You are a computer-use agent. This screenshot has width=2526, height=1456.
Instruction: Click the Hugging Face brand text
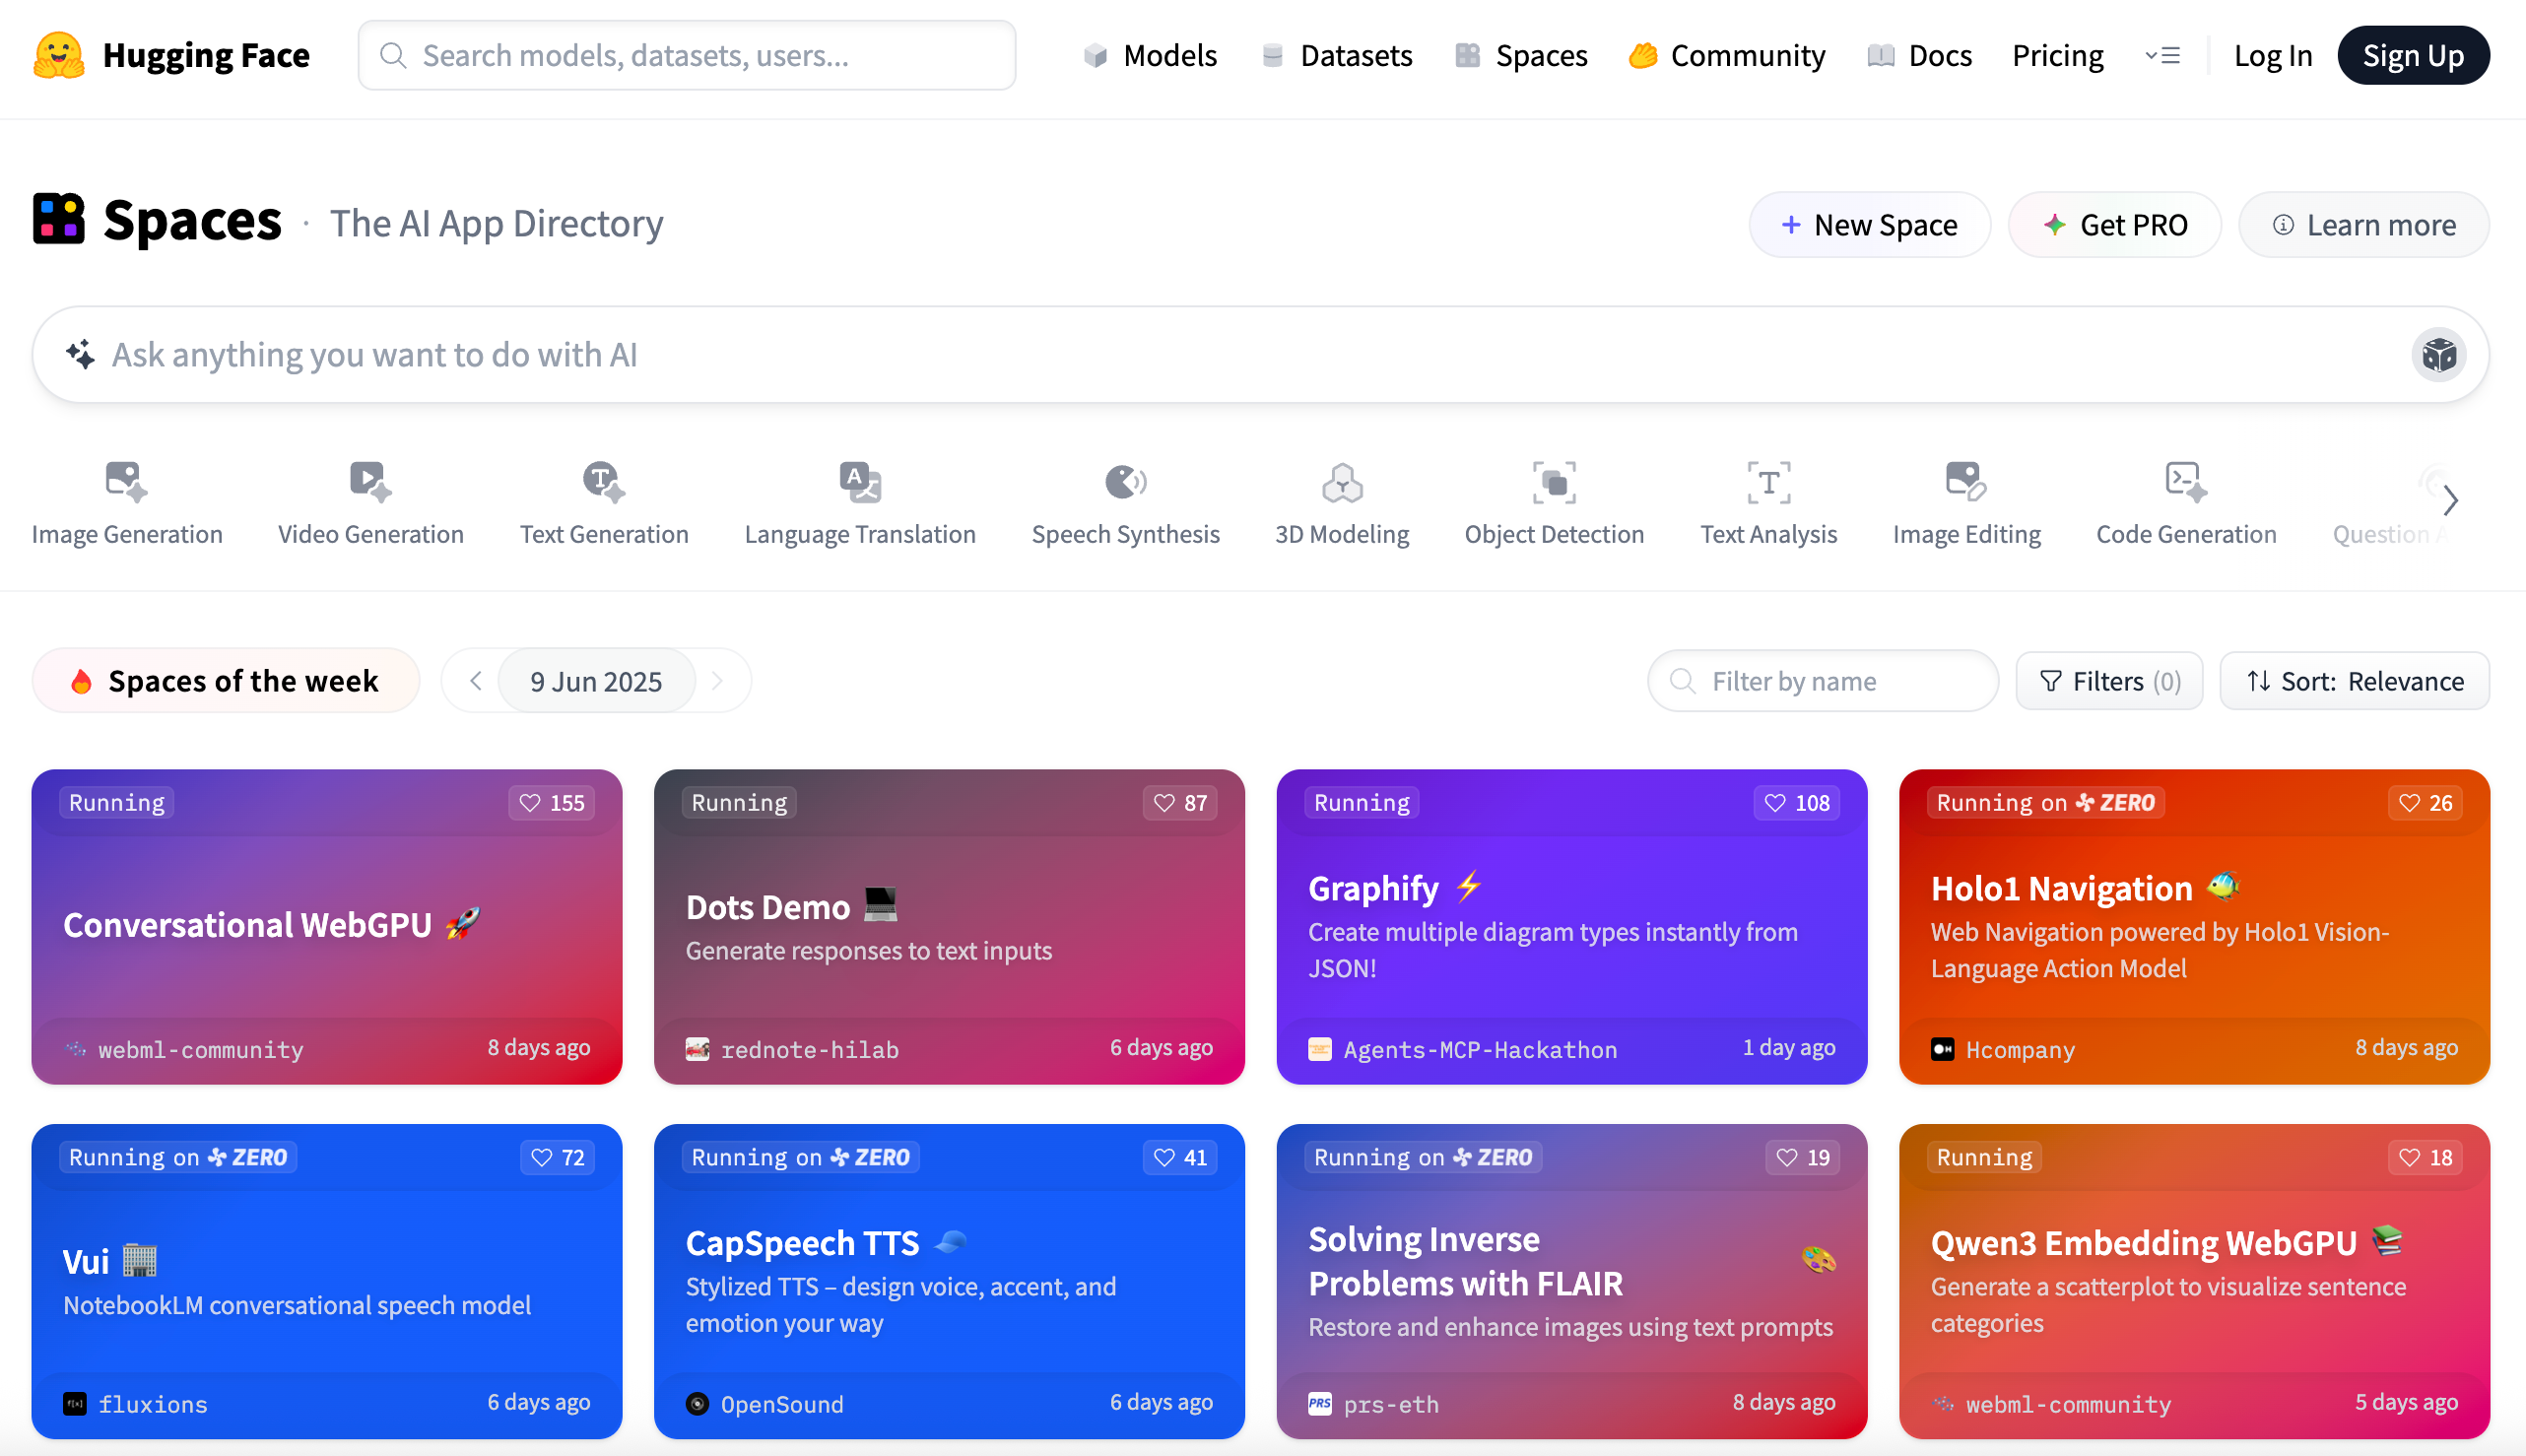click(206, 55)
